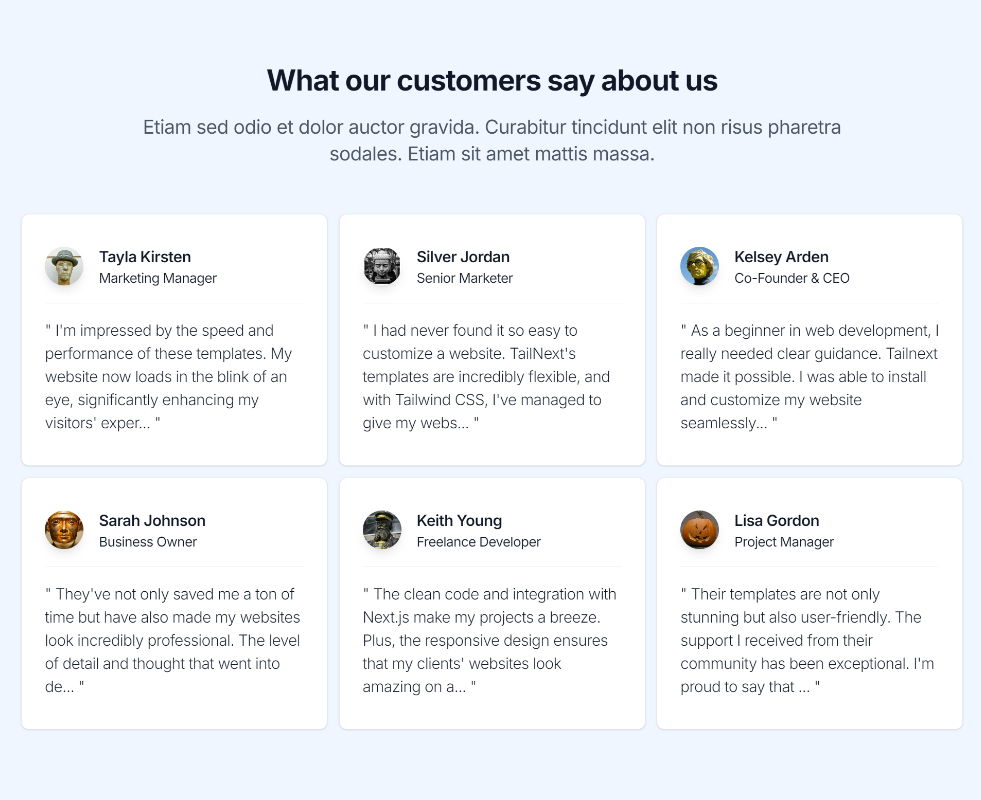Click the Marketing Manager job title
Screen dimensions: 981x800
pyautogui.click(x=158, y=279)
